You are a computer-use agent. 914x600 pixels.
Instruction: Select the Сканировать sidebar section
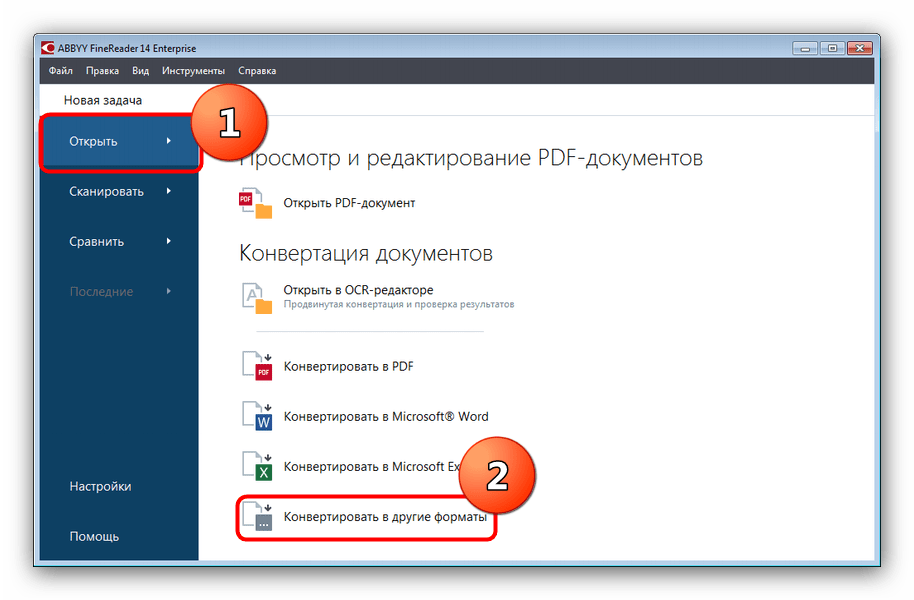point(119,191)
